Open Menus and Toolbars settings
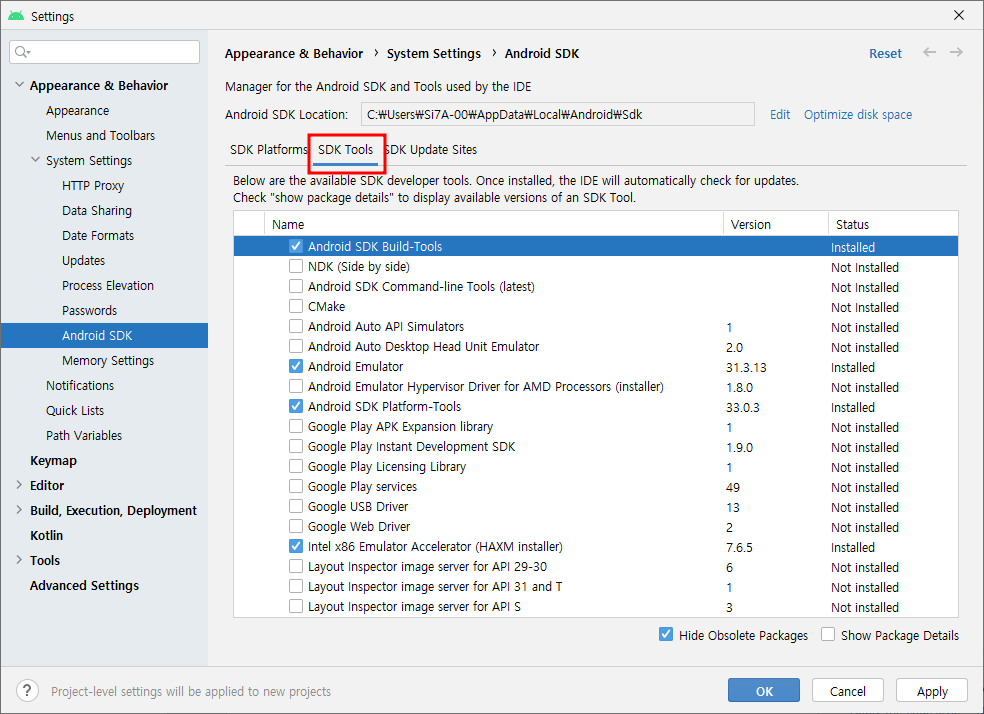The image size is (984, 714). point(100,136)
